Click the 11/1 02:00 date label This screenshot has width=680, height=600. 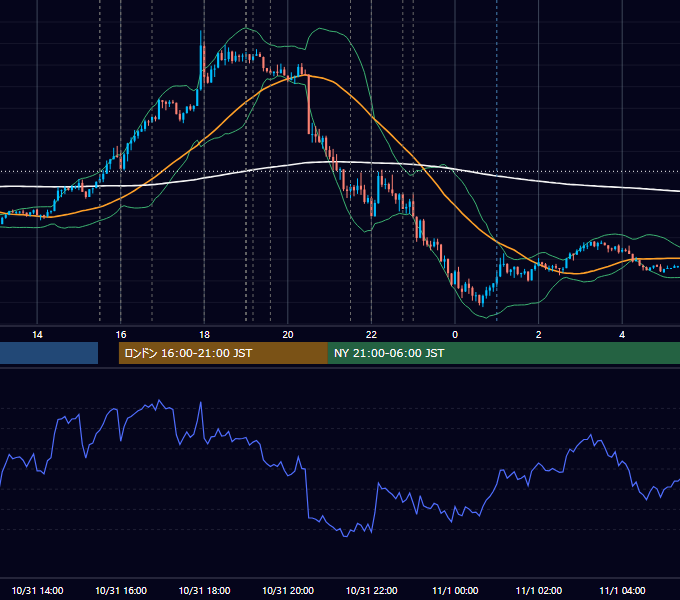pos(539,590)
